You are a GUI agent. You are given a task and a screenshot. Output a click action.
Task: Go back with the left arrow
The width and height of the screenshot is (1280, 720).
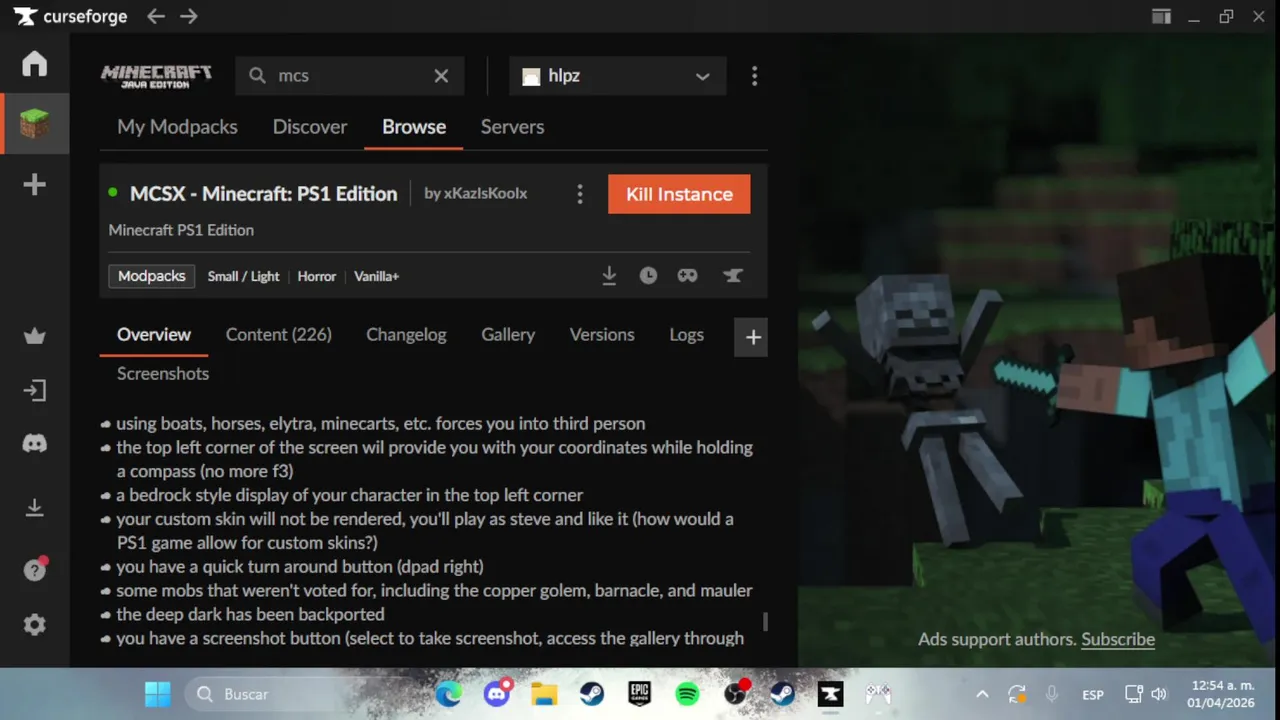(x=156, y=16)
